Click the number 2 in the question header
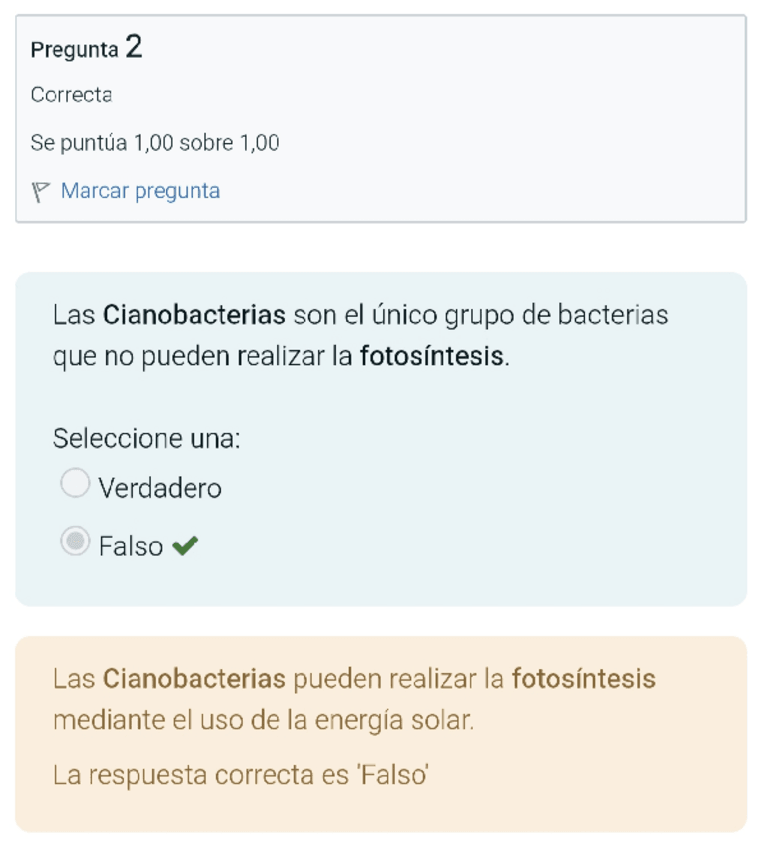The height and width of the screenshot is (848, 760). click(x=134, y=46)
